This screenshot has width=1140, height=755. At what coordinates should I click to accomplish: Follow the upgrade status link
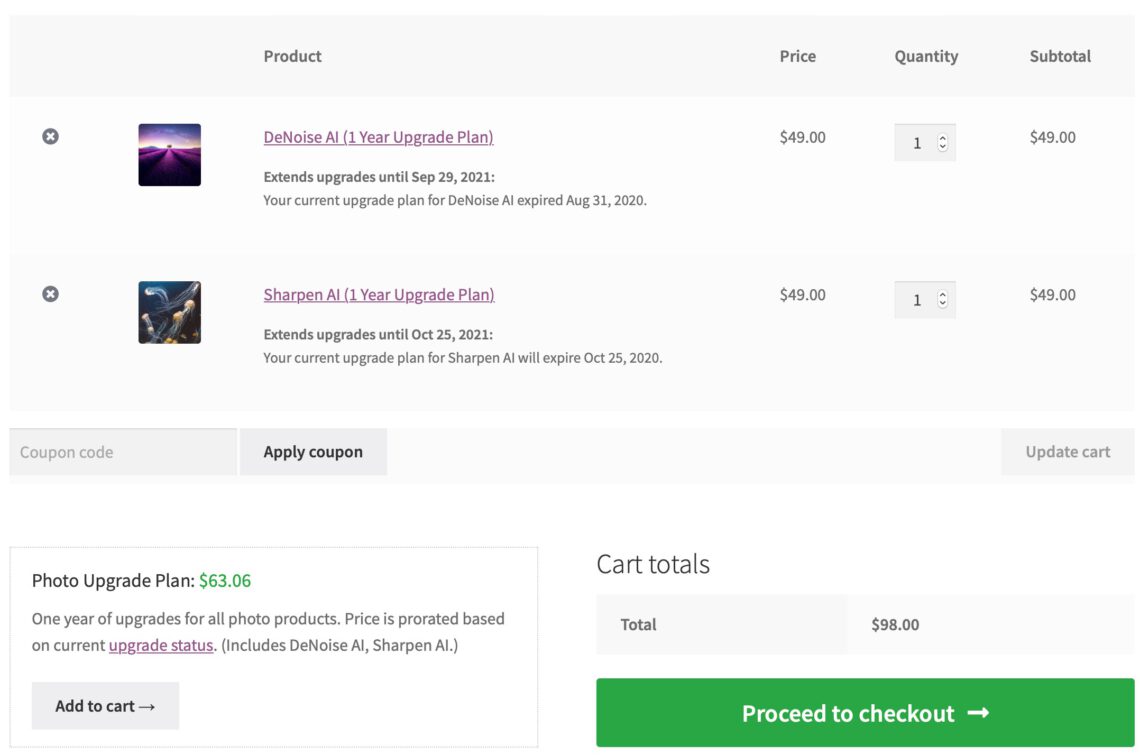pyautogui.click(x=161, y=645)
